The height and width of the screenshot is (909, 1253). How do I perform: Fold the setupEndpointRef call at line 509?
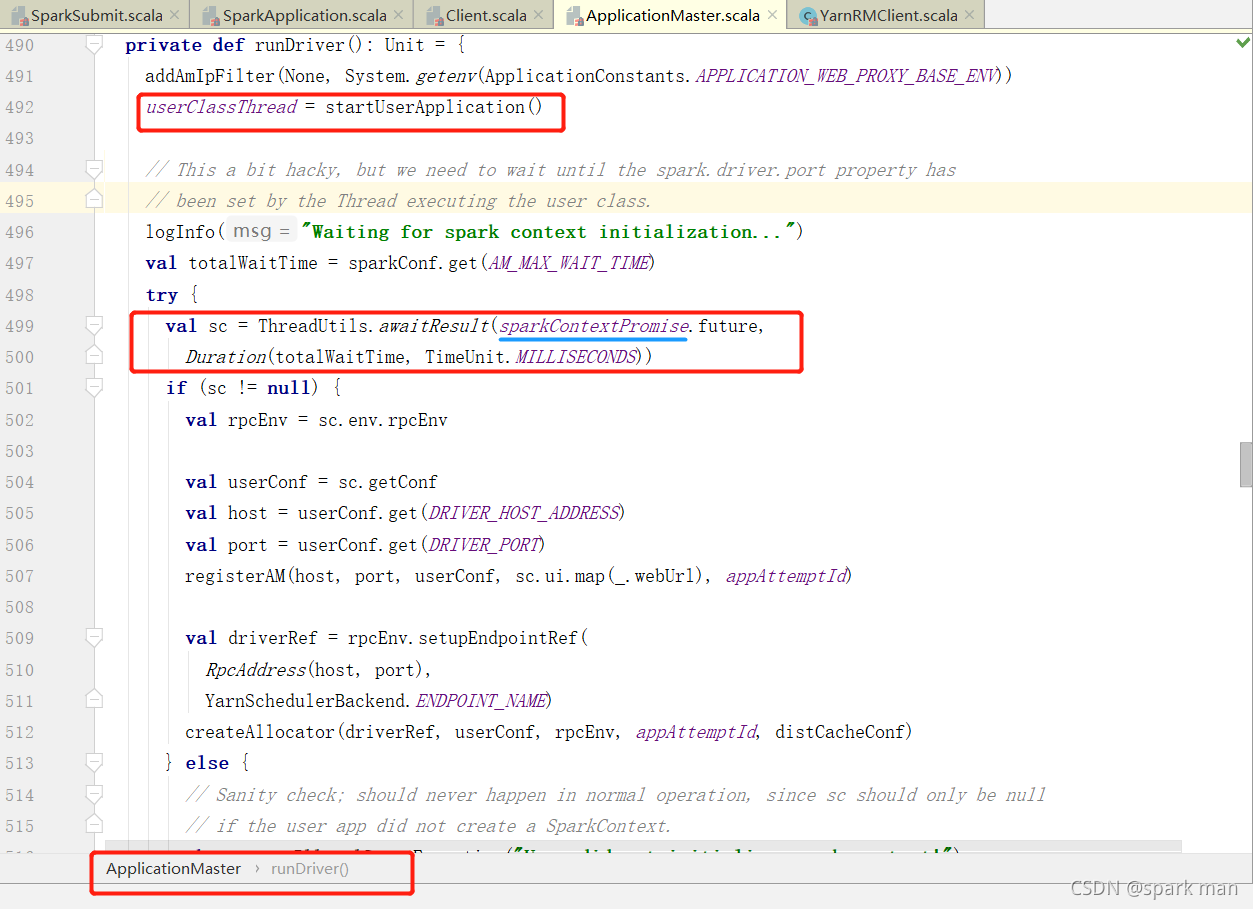[x=94, y=638]
